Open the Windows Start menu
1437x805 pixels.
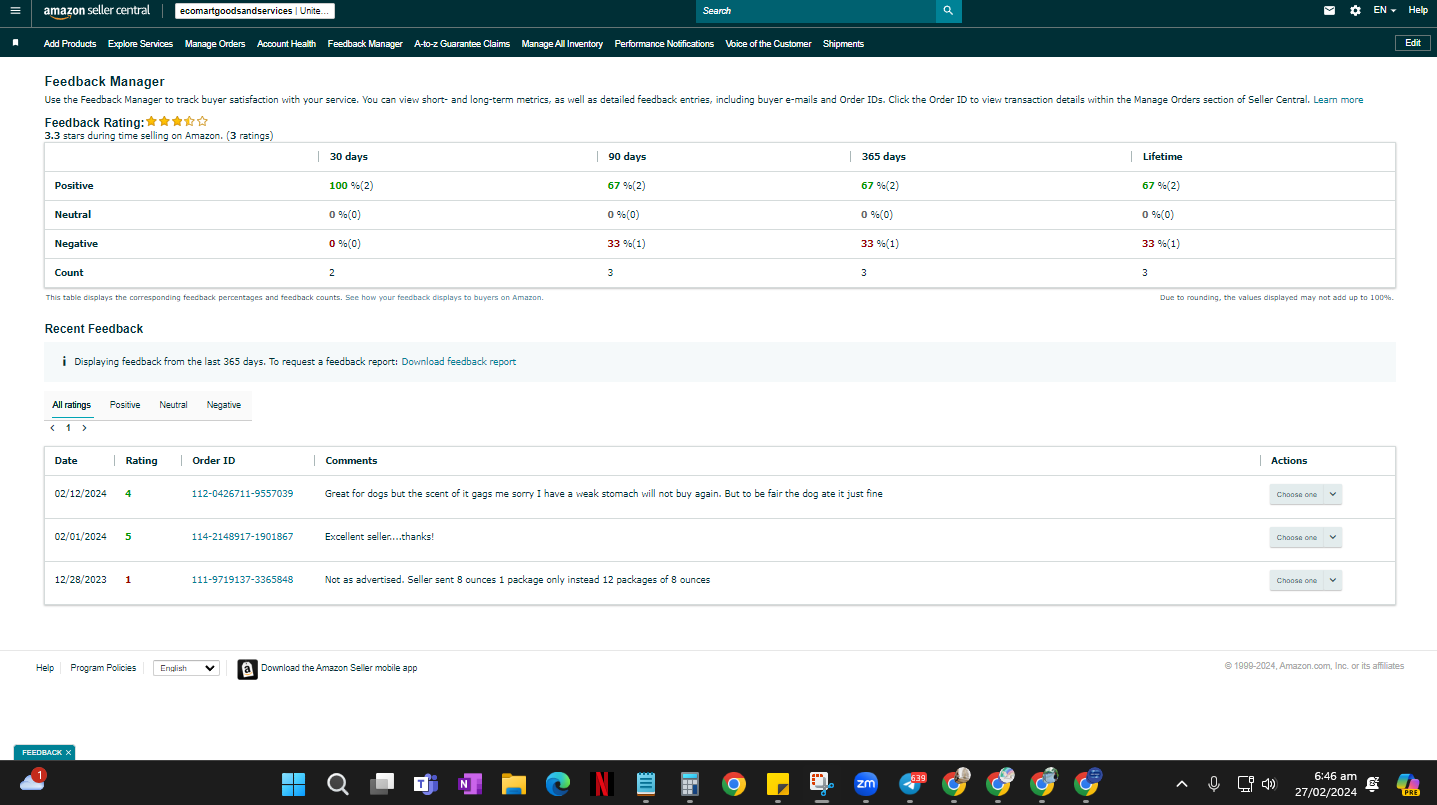click(x=293, y=784)
